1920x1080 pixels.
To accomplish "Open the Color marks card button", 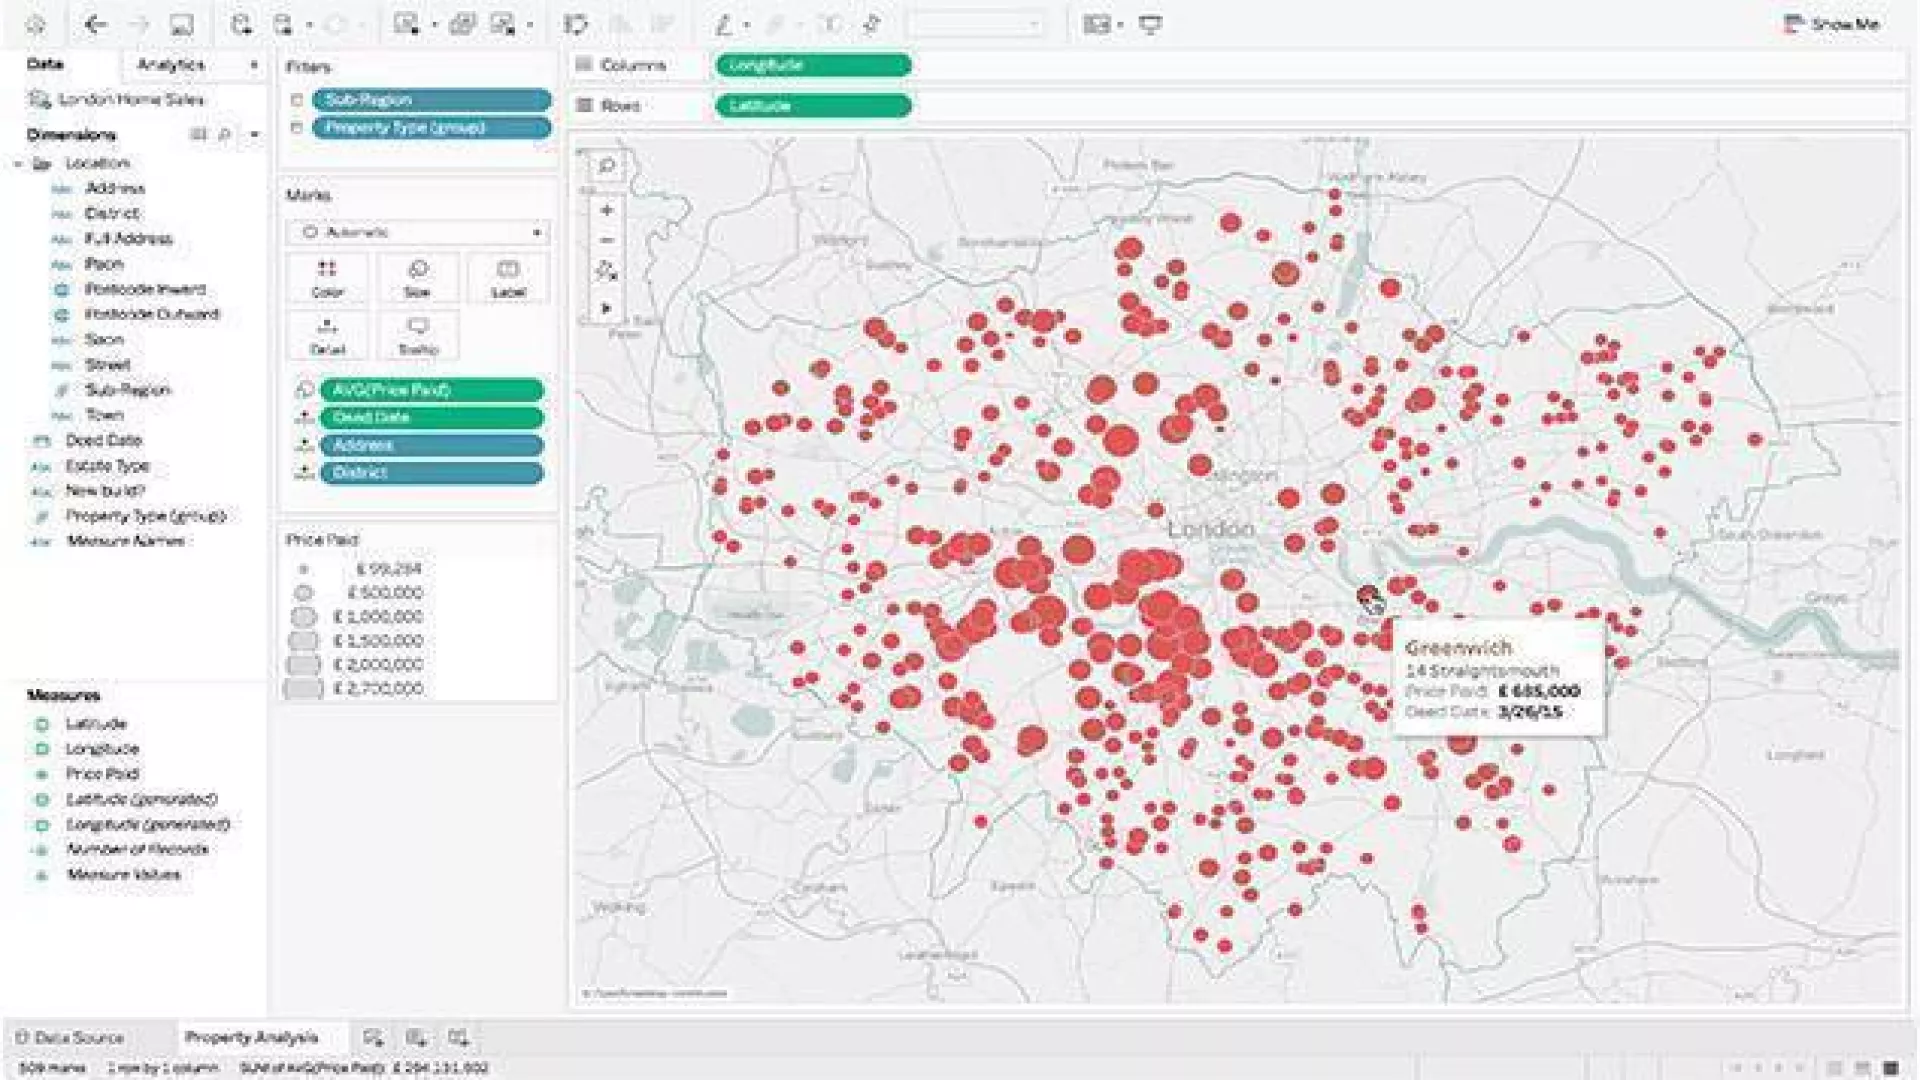I will 327,278.
